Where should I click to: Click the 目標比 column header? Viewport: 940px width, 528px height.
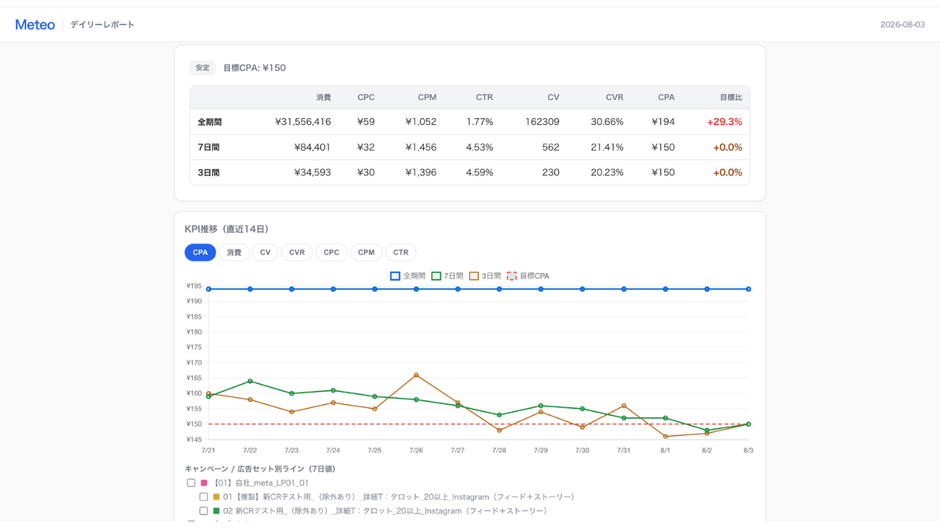coord(731,97)
